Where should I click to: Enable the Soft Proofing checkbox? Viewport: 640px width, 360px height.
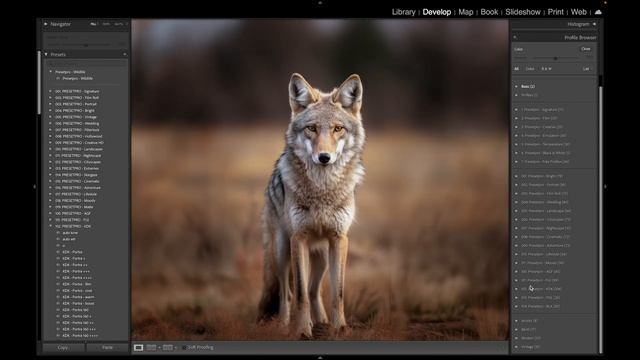click(184, 347)
